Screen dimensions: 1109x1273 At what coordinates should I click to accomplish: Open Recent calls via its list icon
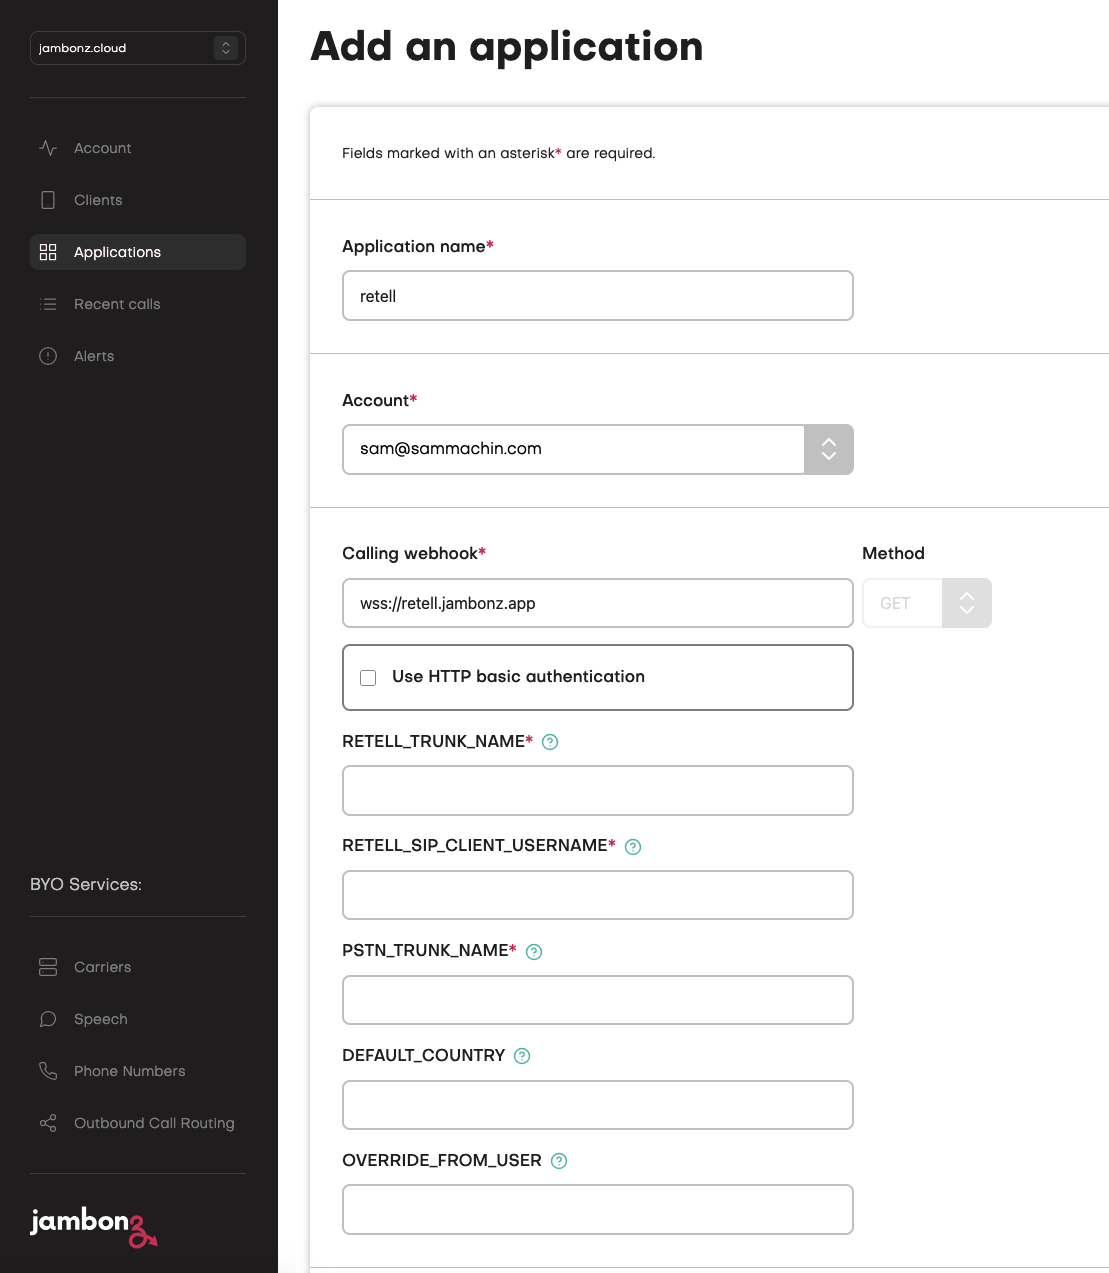[48, 304]
